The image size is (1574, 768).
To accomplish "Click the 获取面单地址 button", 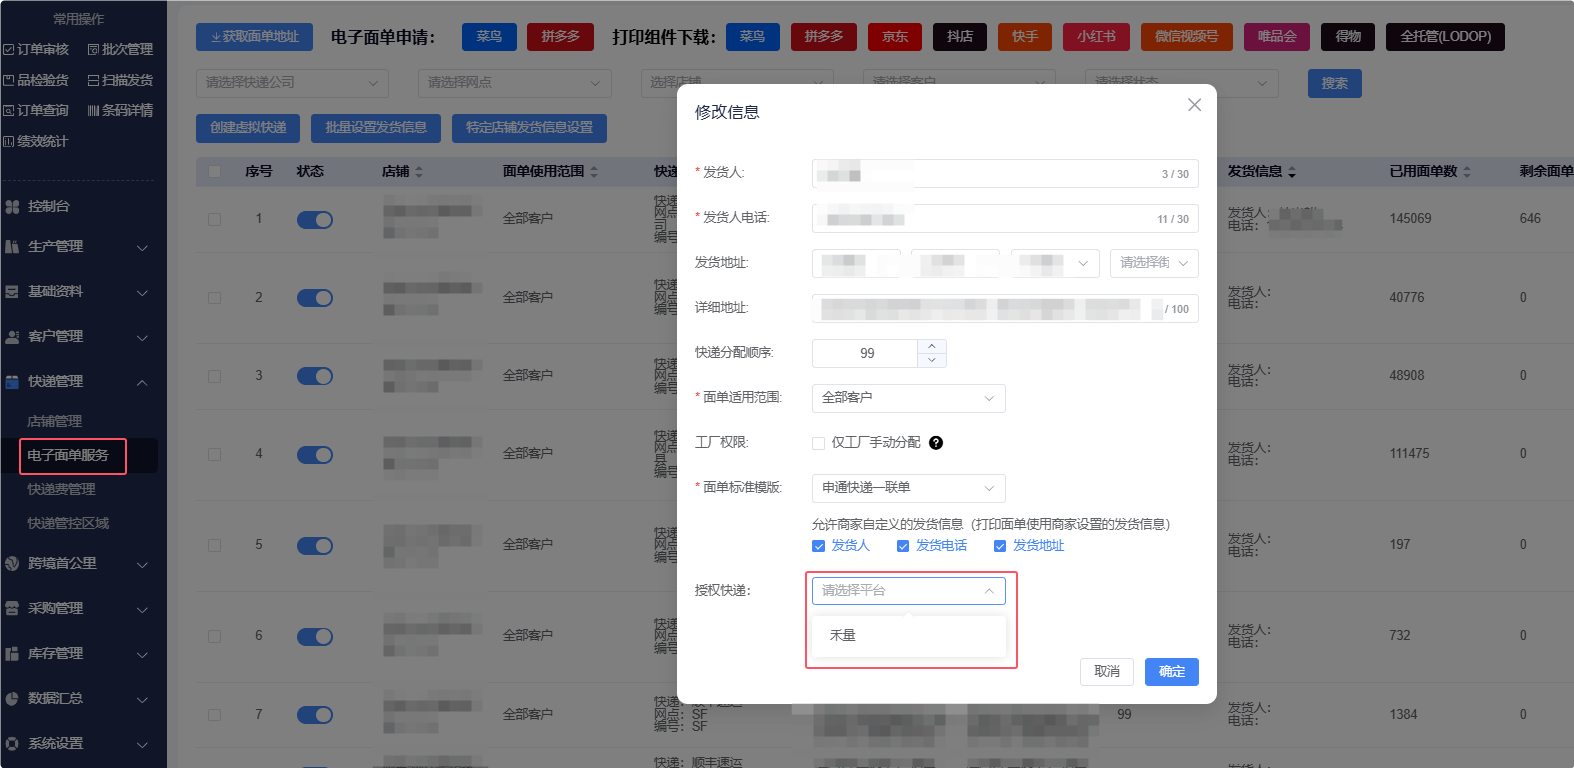I will (254, 37).
